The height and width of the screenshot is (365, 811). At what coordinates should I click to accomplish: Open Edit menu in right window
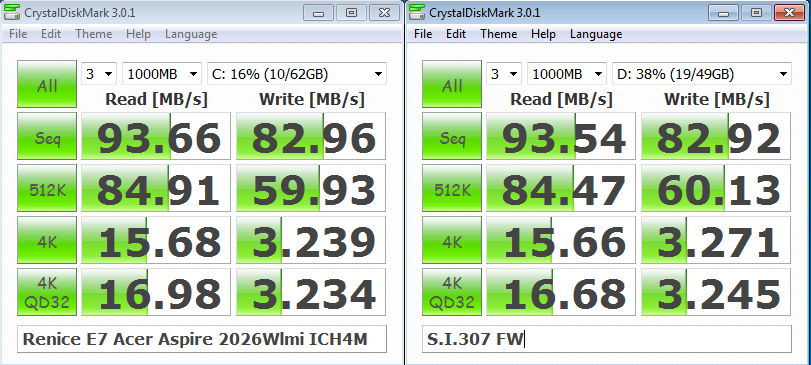click(x=456, y=34)
